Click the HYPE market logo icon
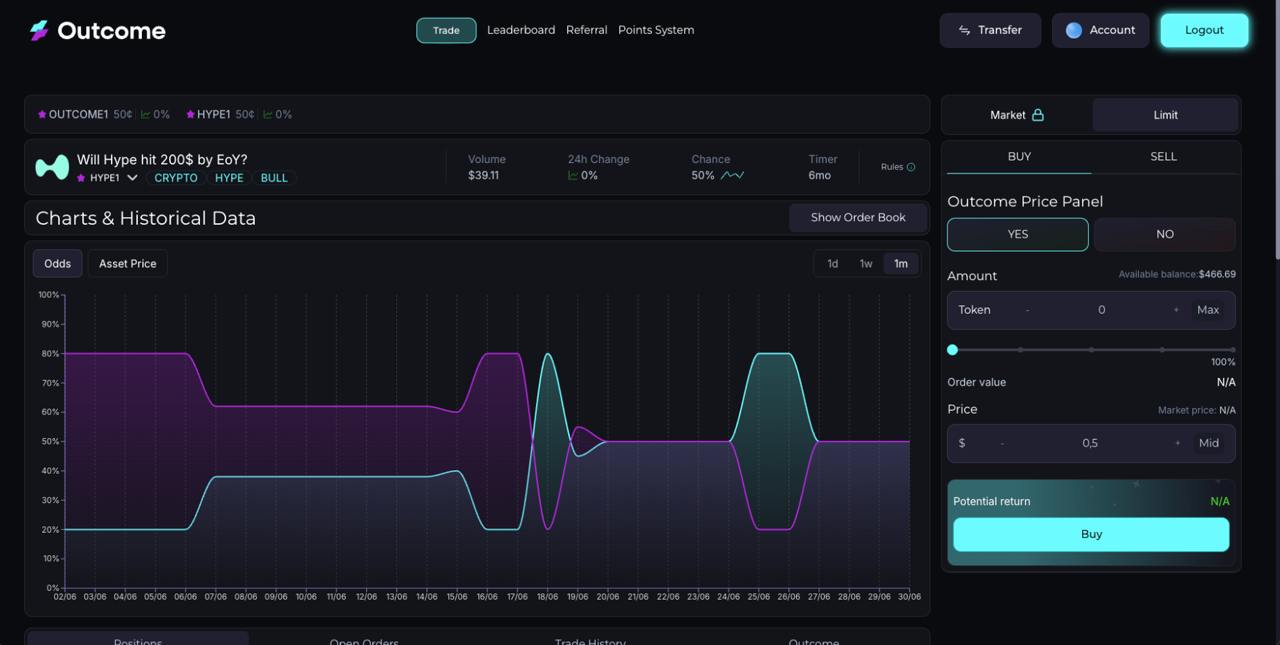This screenshot has width=1280, height=645. (x=52, y=167)
